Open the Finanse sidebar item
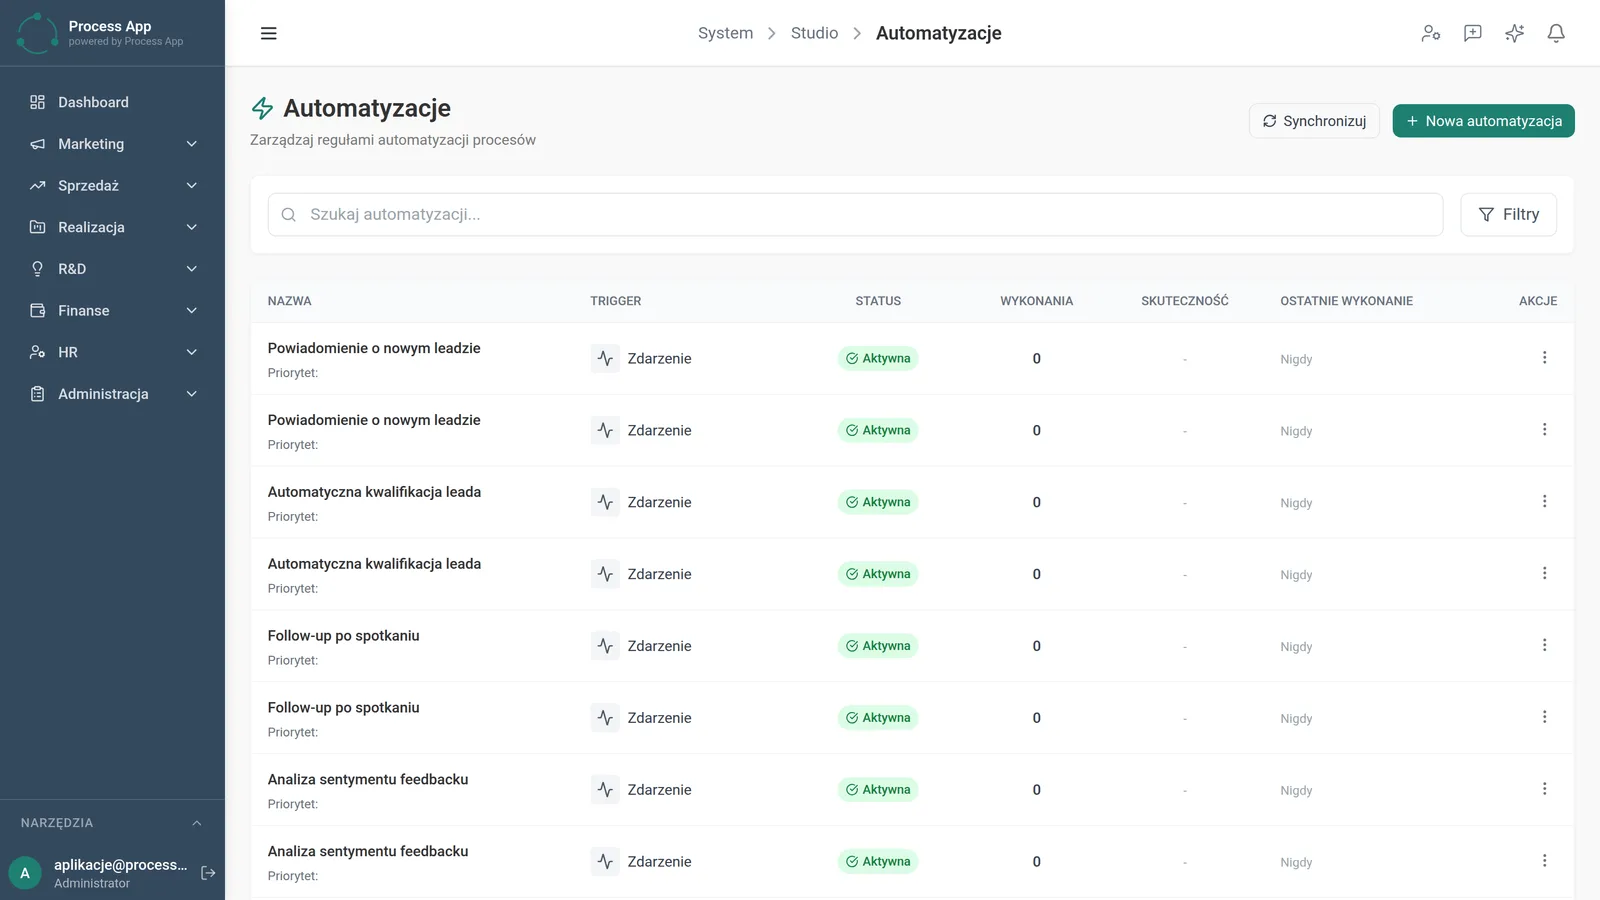Screen dimensions: 1600x900 pyautogui.click(x=112, y=311)
